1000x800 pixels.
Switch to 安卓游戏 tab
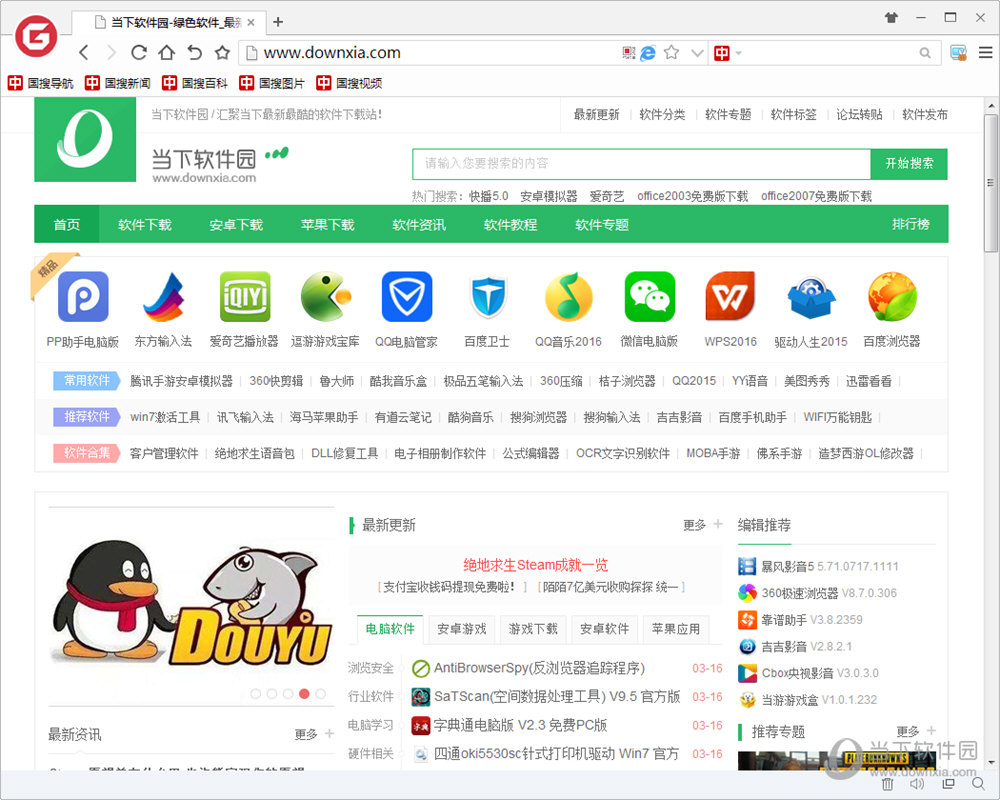pos(462,628)
